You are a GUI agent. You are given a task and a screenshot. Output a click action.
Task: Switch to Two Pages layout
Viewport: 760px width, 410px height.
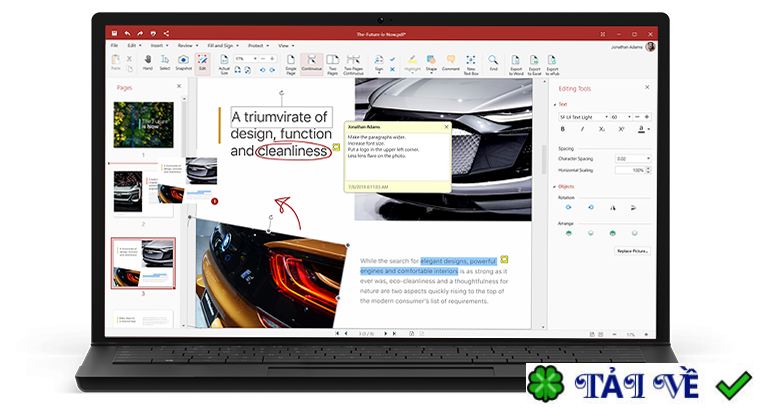point(332,64)
